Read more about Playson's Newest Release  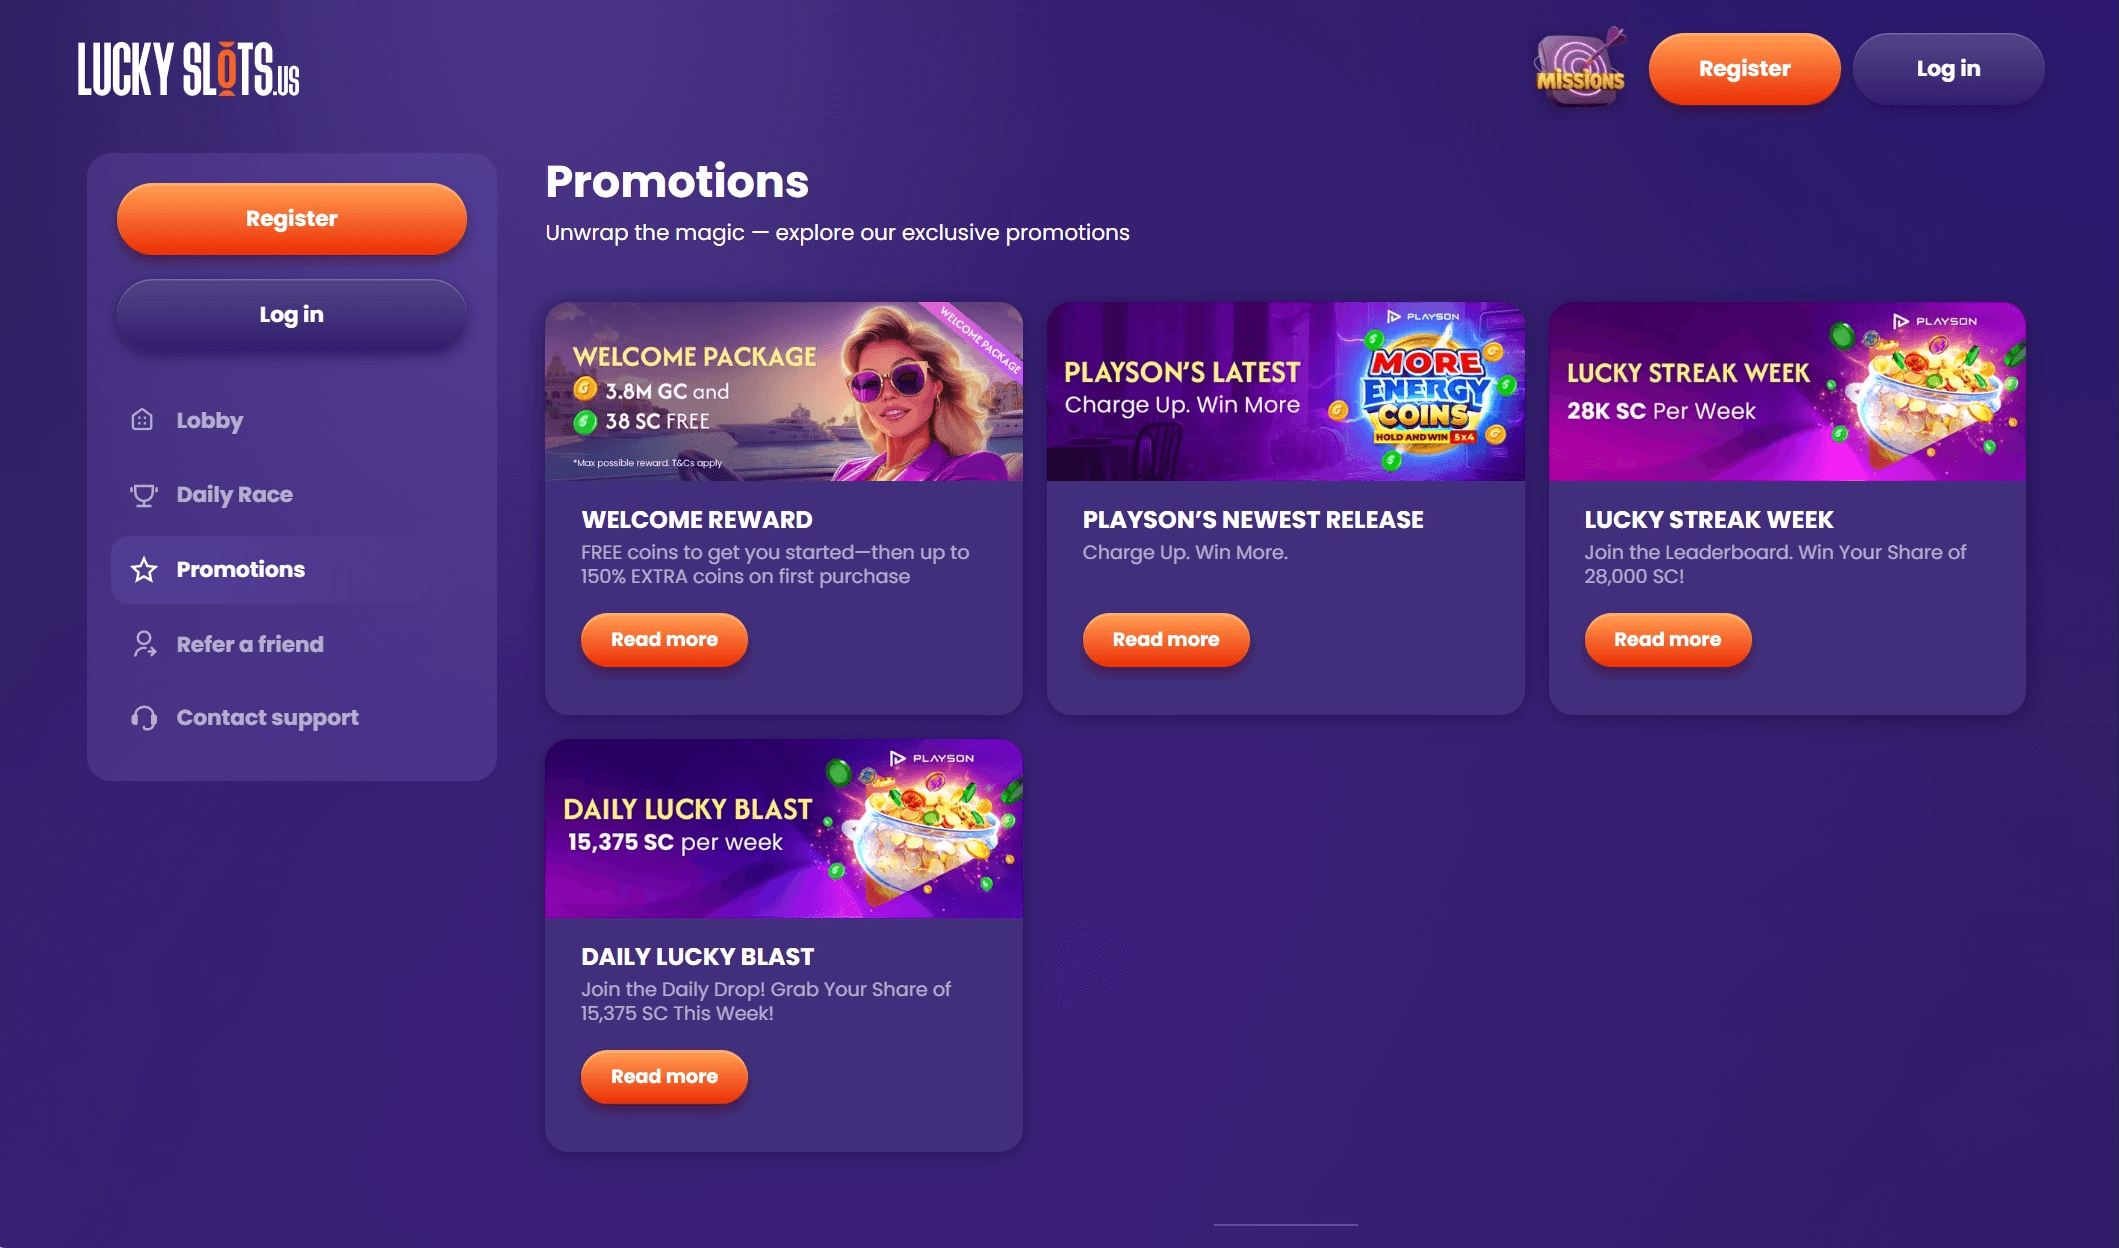click(x=1166, y=640)
